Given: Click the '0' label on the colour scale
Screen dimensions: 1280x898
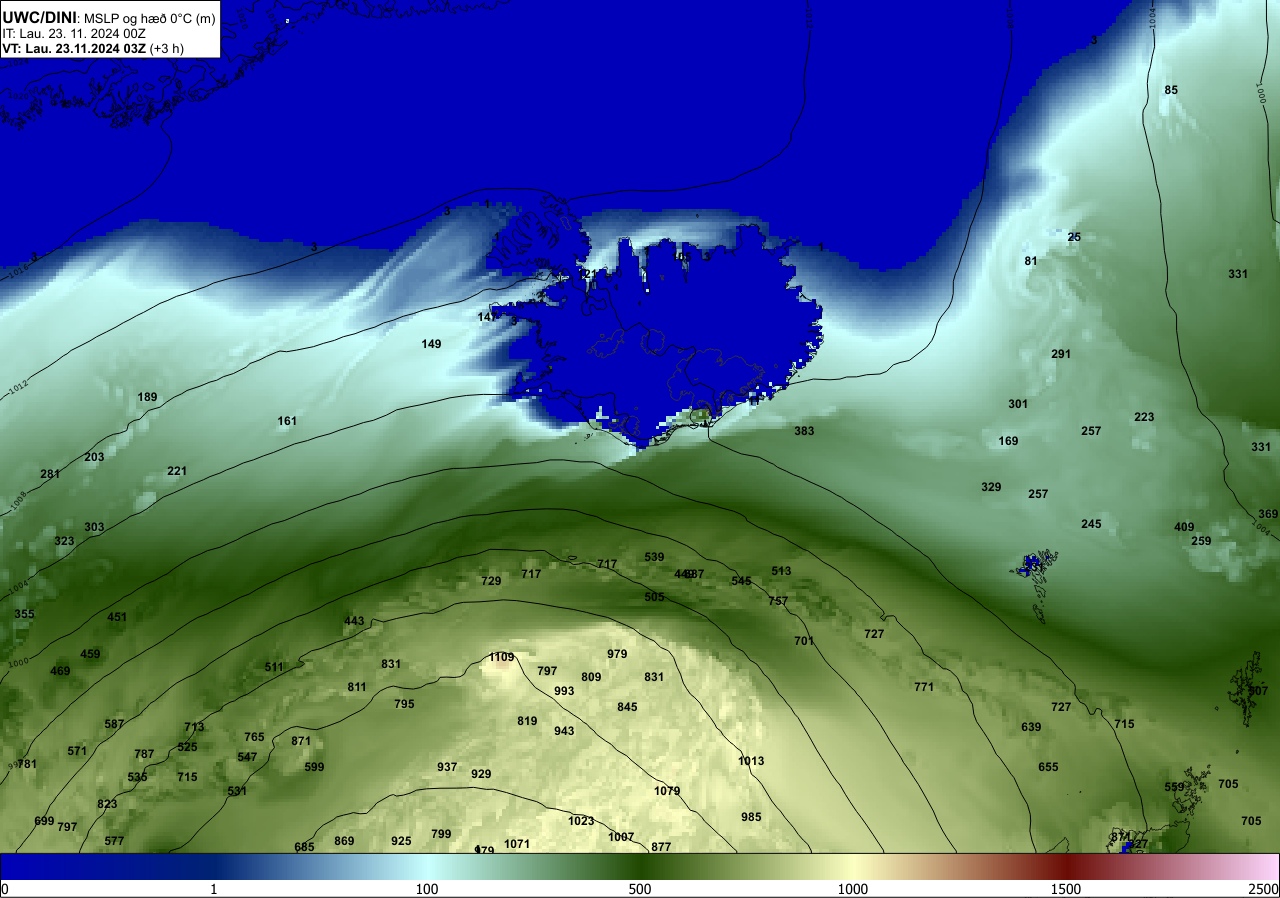Looking at the screenshot, I should [x=4, y=889].
